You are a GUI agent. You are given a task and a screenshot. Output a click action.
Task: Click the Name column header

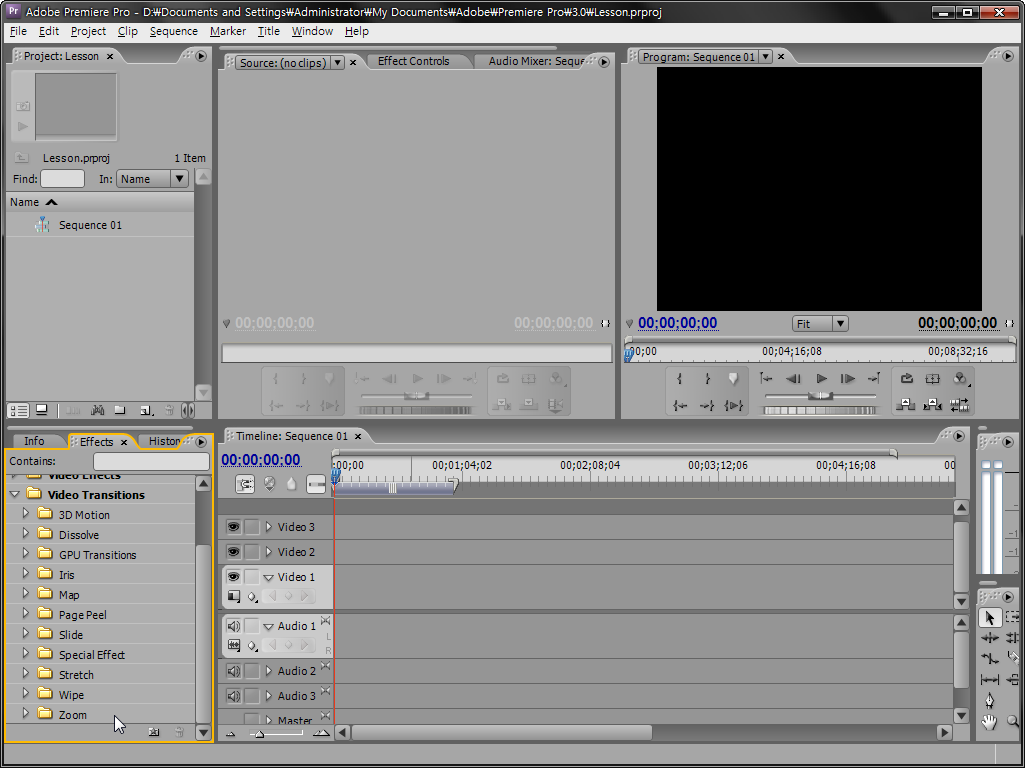pos(25,202)
